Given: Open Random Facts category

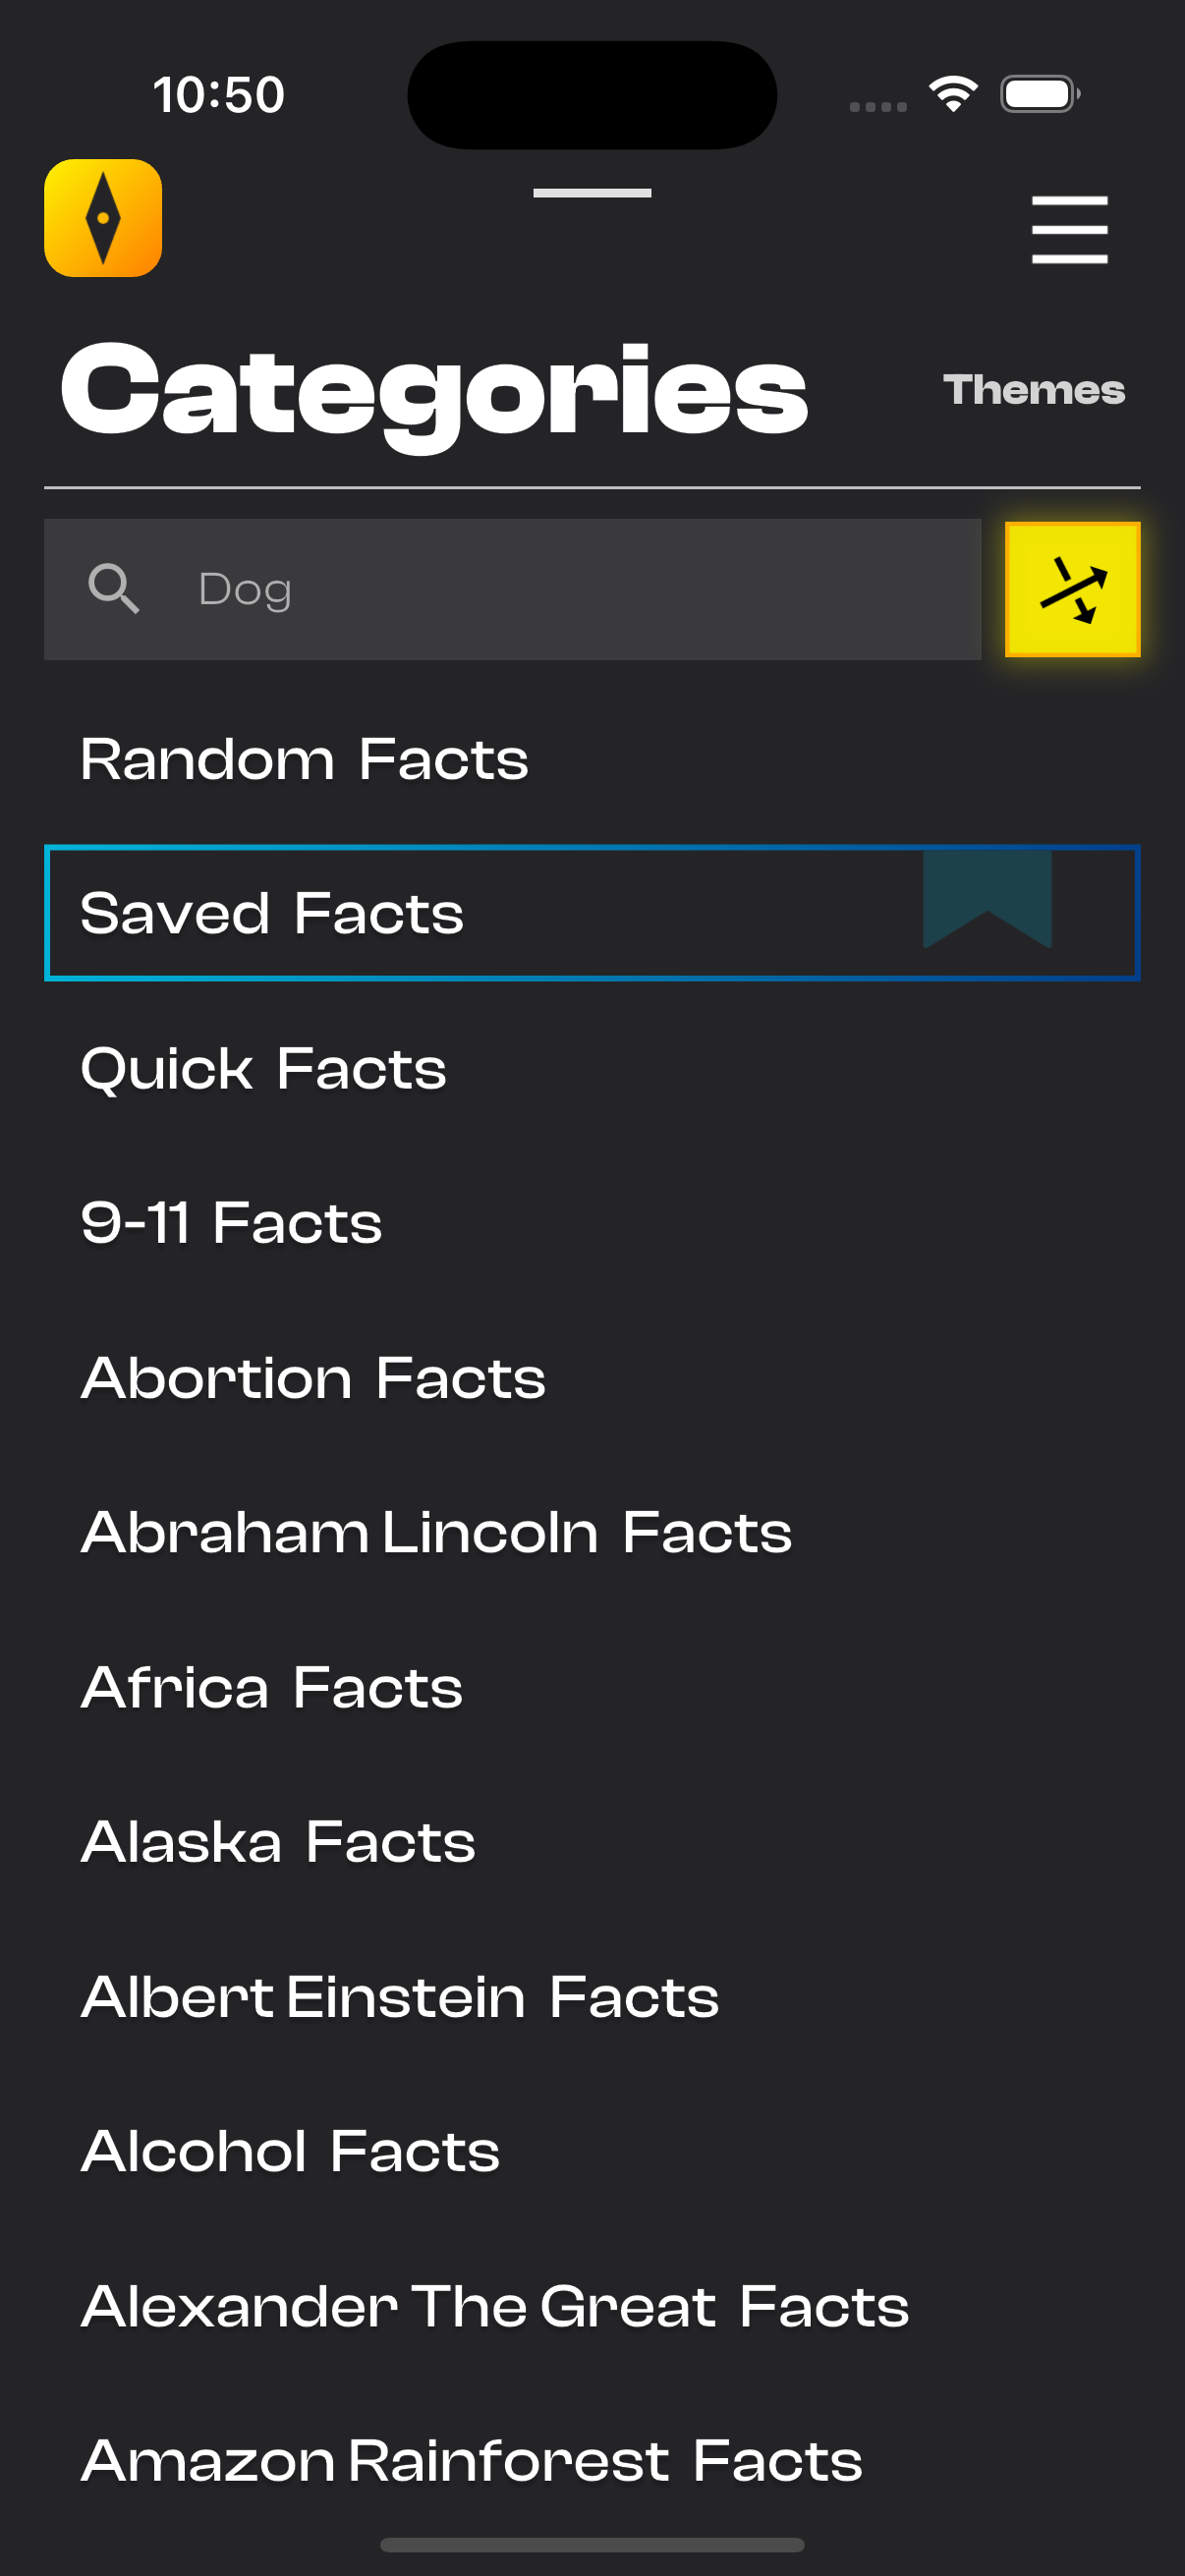Looking at the screenshot, I should [x=592, y=759].
